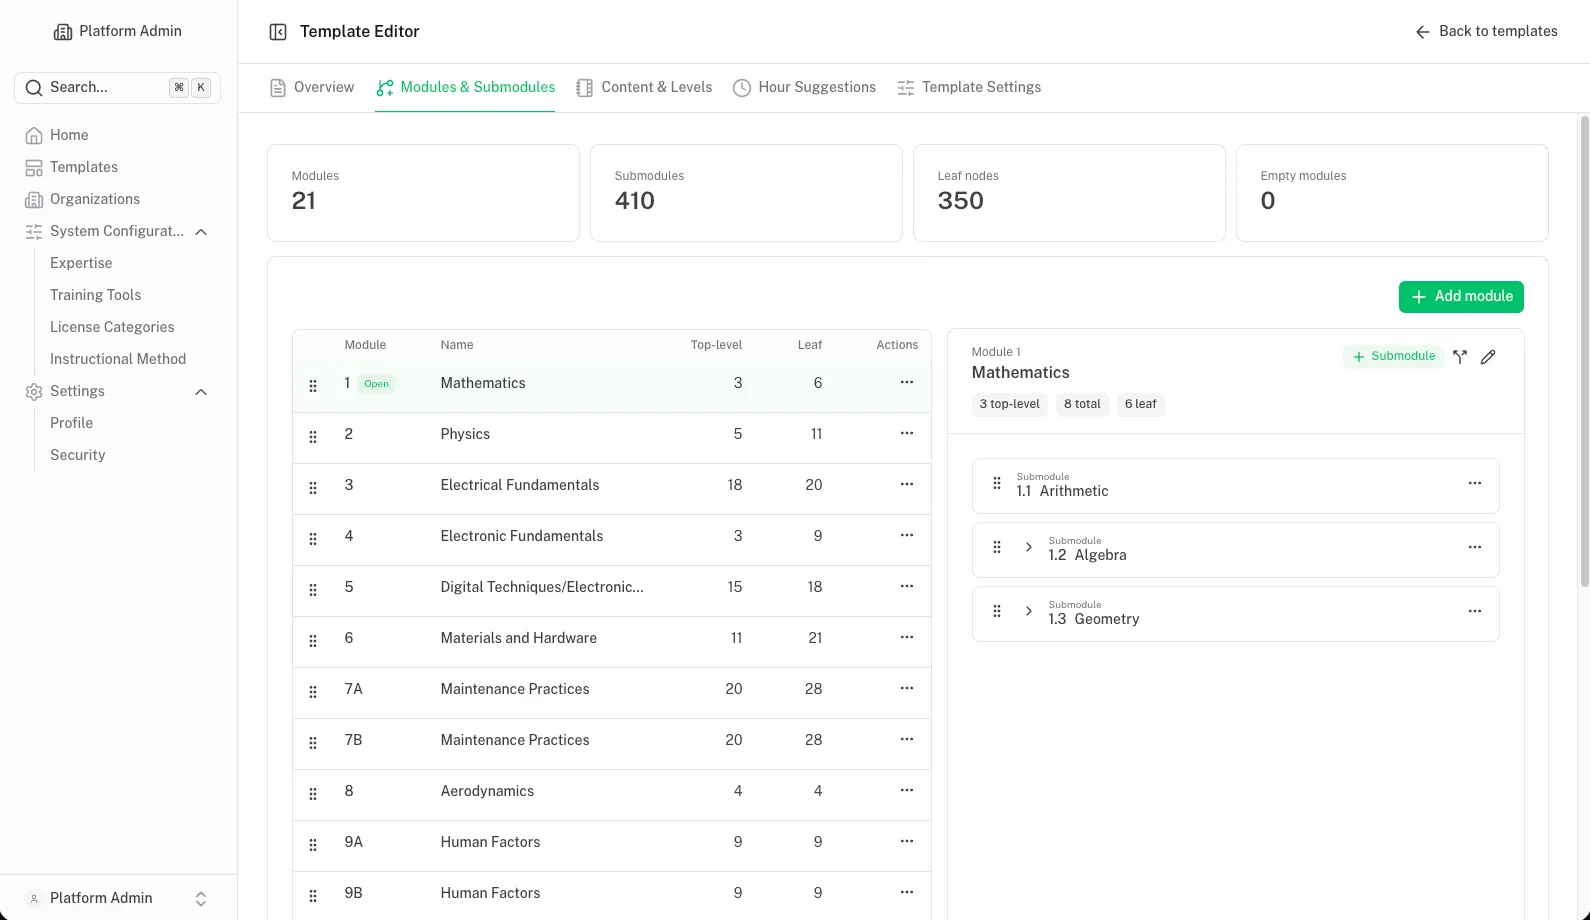This screenshot has height=920, width=1590.
Task: Go to the Hour Suggestions tab
Action: pyautogui.click(x=804, y=88)
